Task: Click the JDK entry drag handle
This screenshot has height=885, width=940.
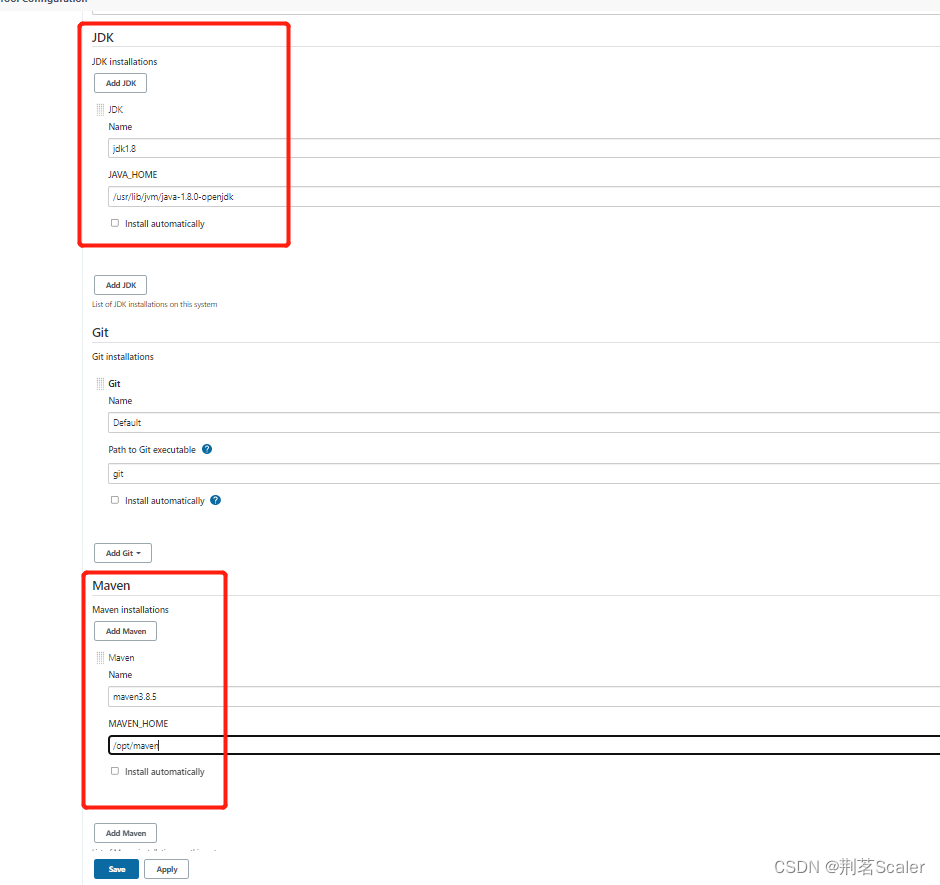Action: pos(100,110)
